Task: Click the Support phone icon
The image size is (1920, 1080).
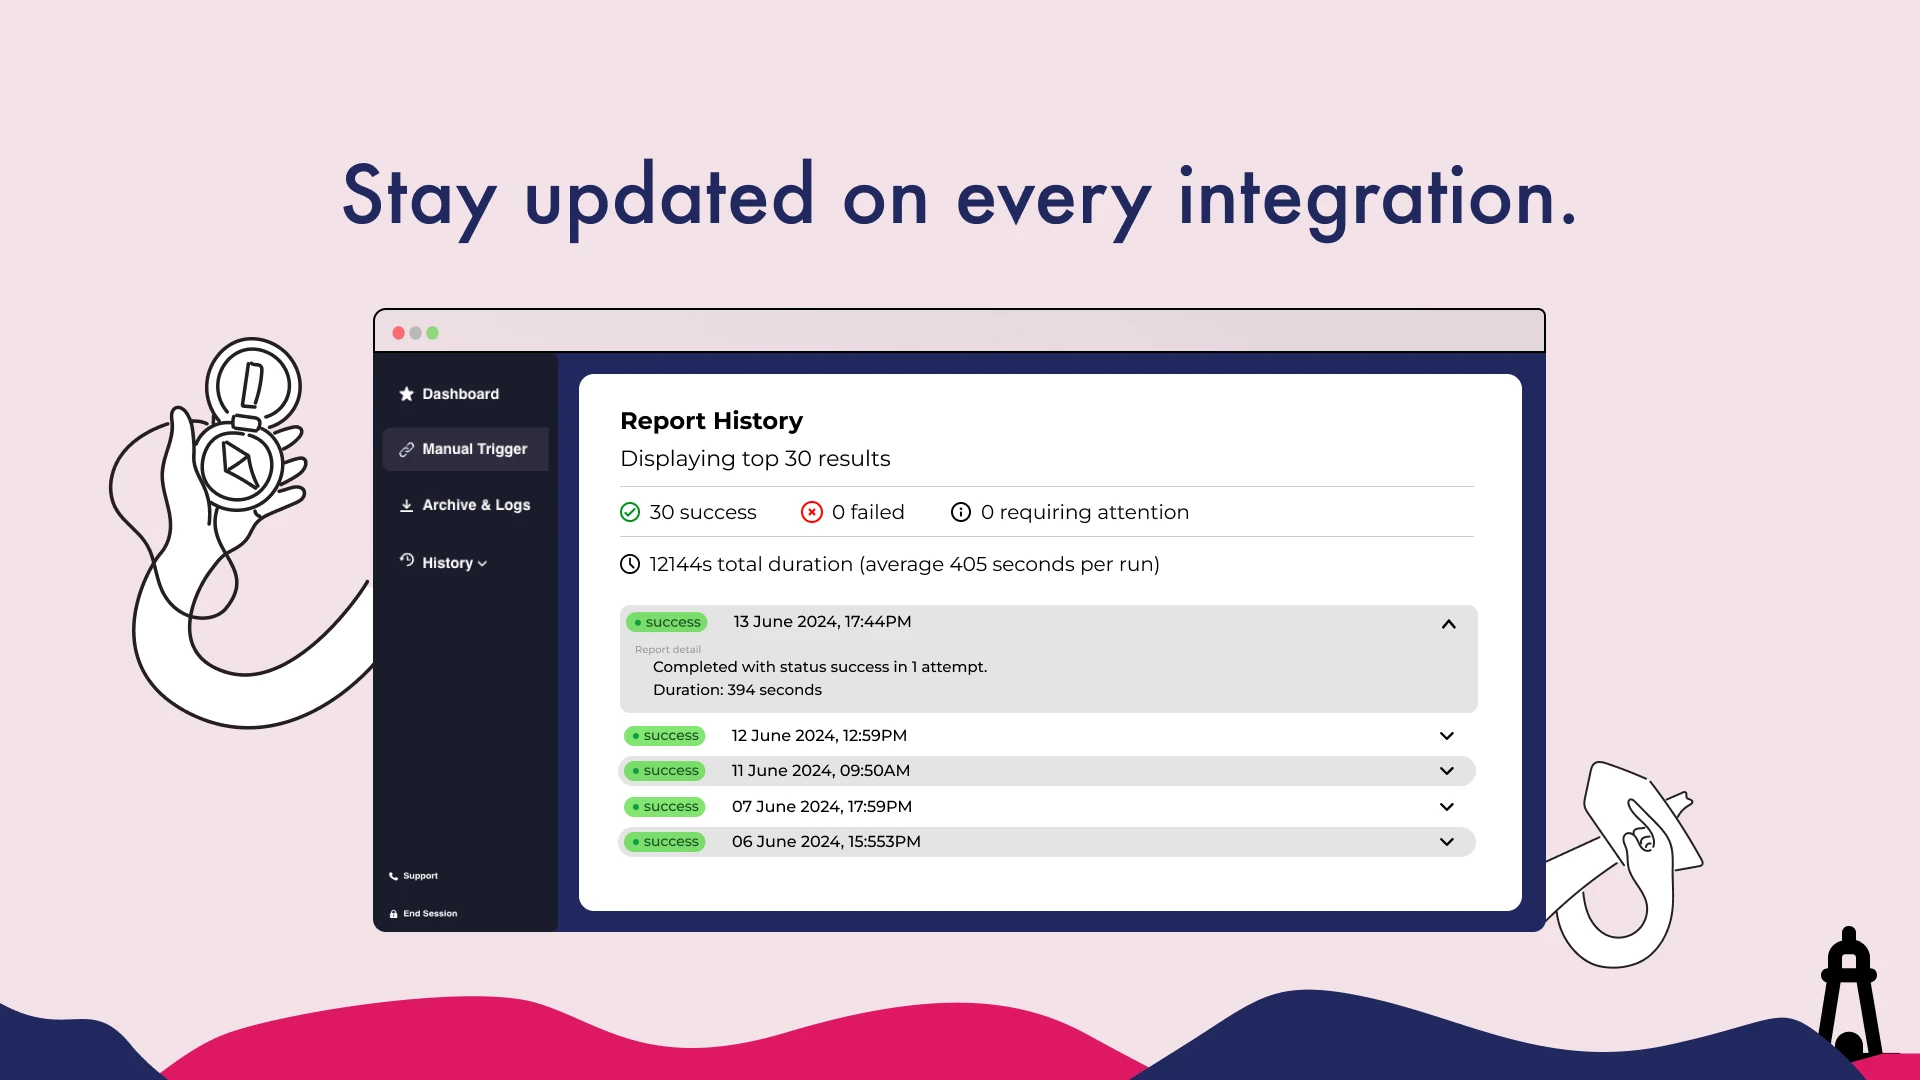Action: pyautogui.click(x=393, y=876)
